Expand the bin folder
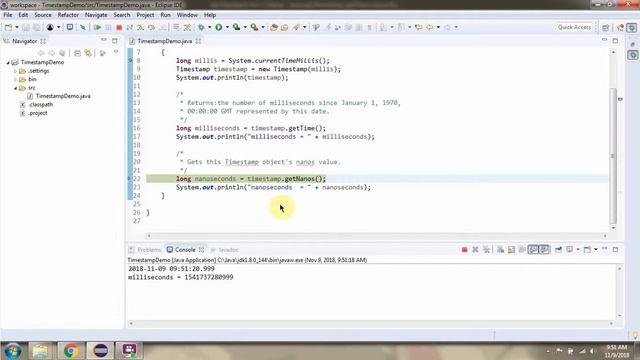640x360 pixels. click(x=16, y=80)
